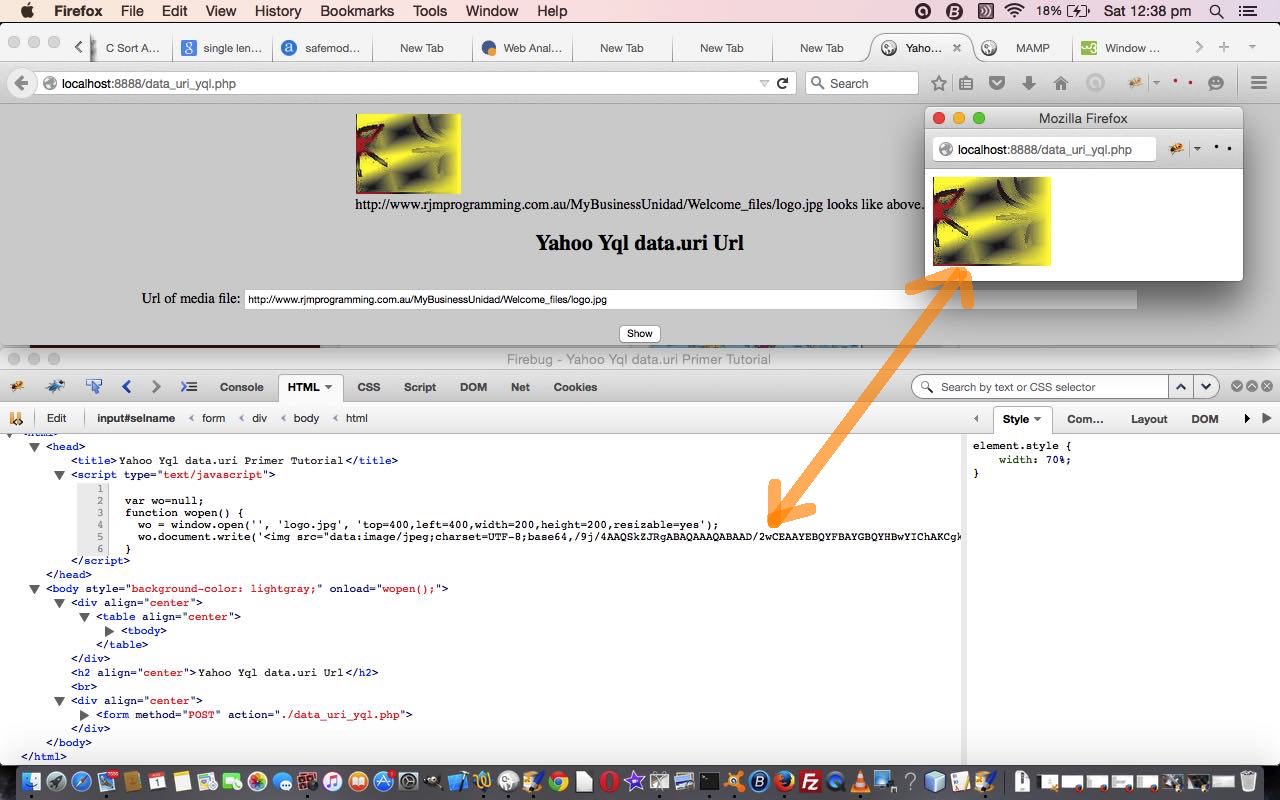Image resolution: width=1280 pixels, height=800 pixels.
Task: Click the Edit button in Firebug
Action: [57, 419]
